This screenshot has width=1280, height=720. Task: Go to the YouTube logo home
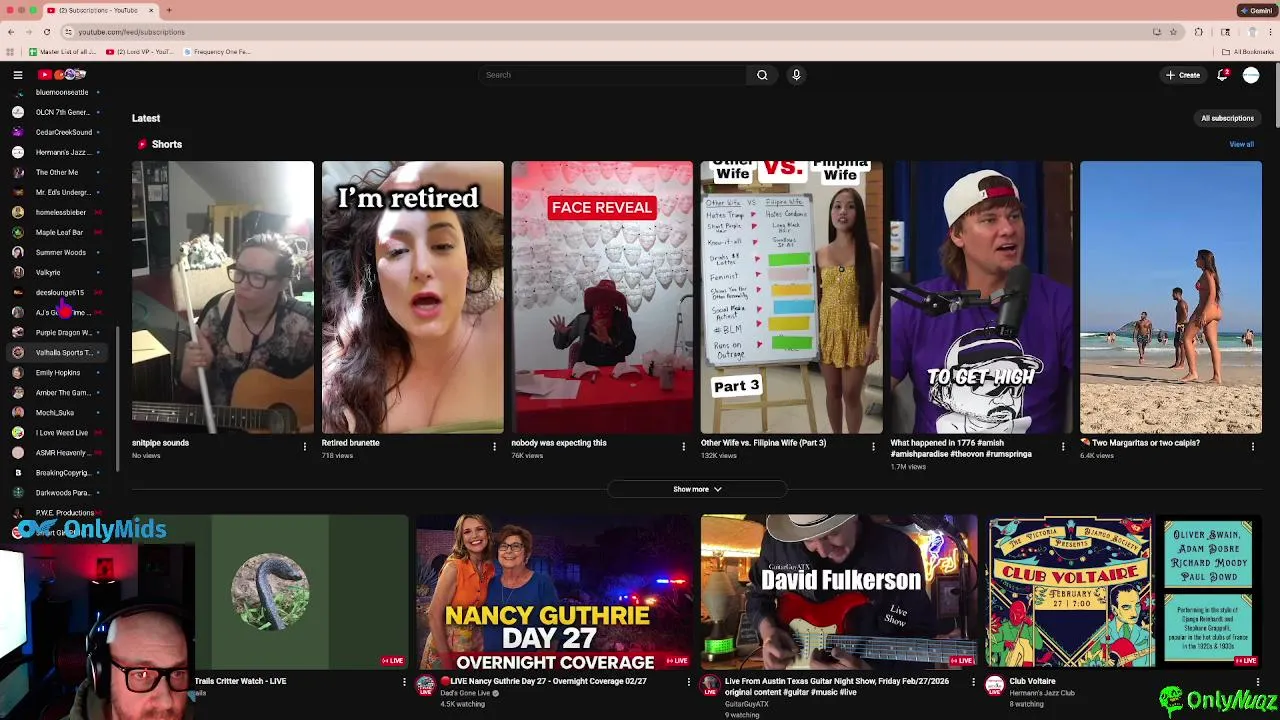[x=62, y=74]
